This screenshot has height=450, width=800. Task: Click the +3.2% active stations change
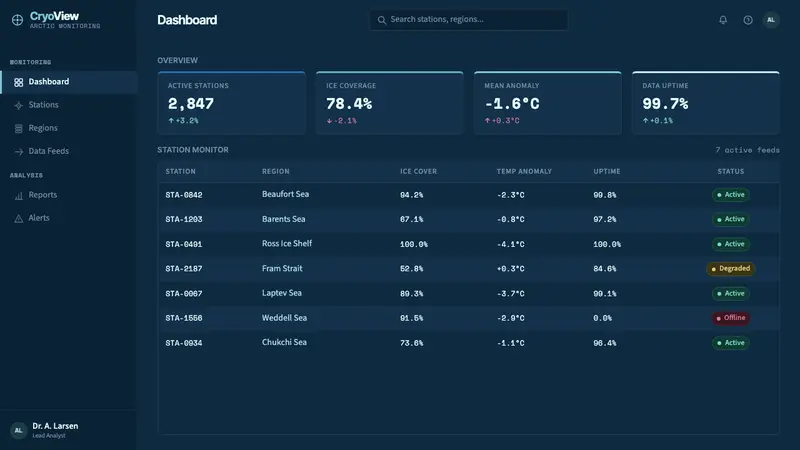coord(183,121)
